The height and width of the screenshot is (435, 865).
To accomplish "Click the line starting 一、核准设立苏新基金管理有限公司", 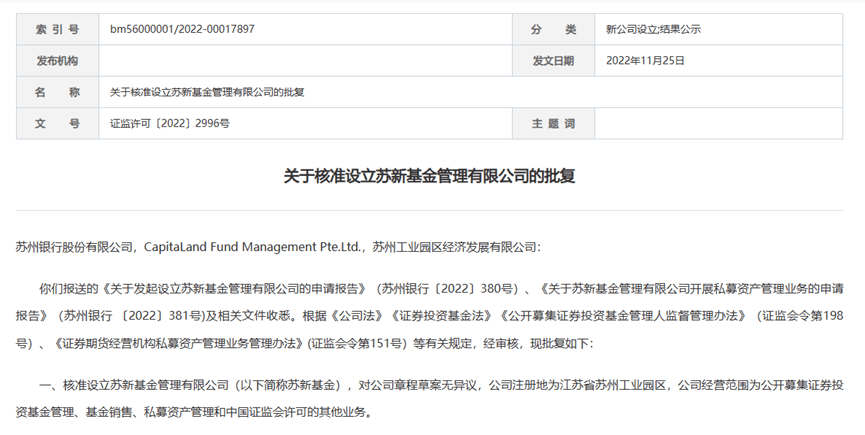I will click(441, 385).
